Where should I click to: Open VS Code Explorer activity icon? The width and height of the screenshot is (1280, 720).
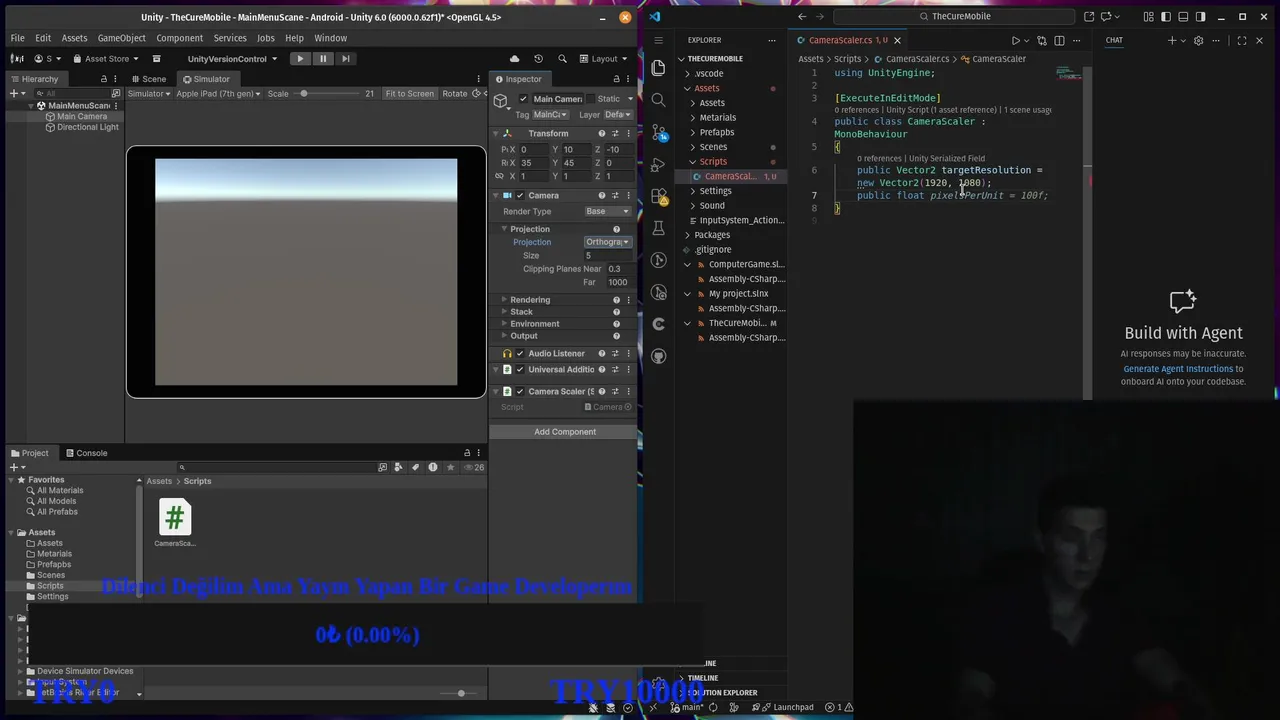[658, 67]
